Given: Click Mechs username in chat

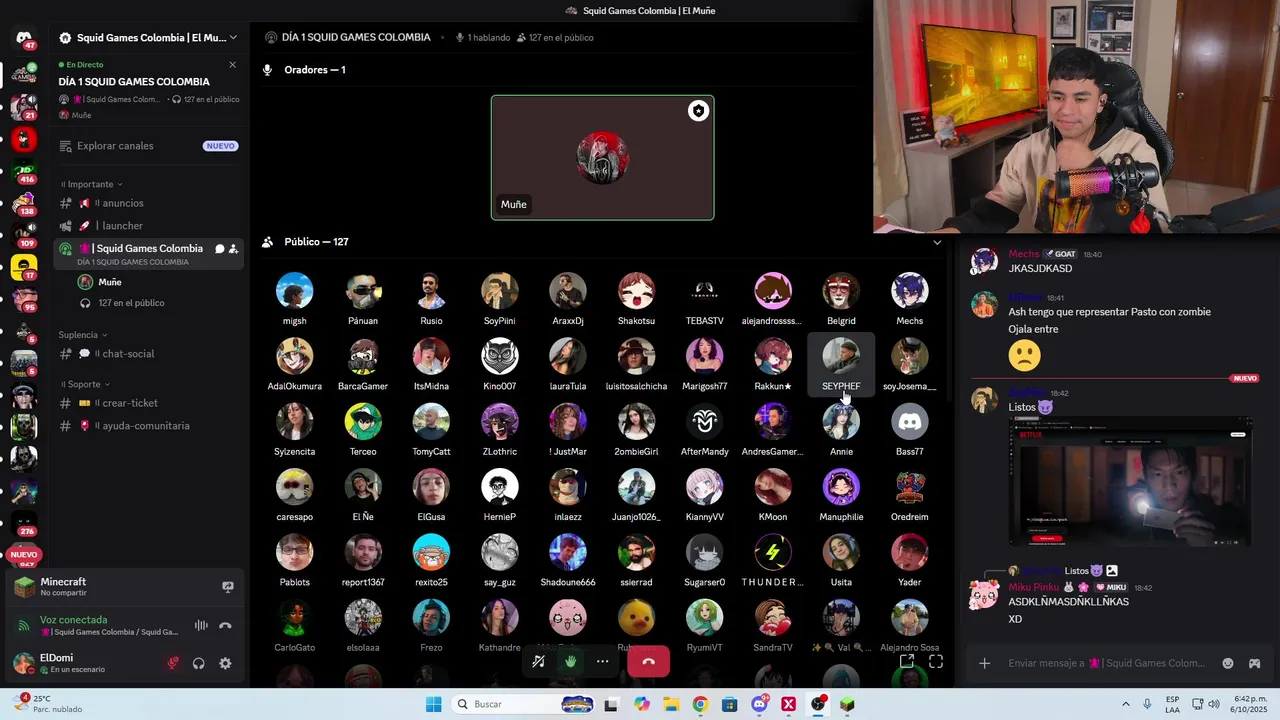Looking at the screenshot, I should pos(1023,254).
